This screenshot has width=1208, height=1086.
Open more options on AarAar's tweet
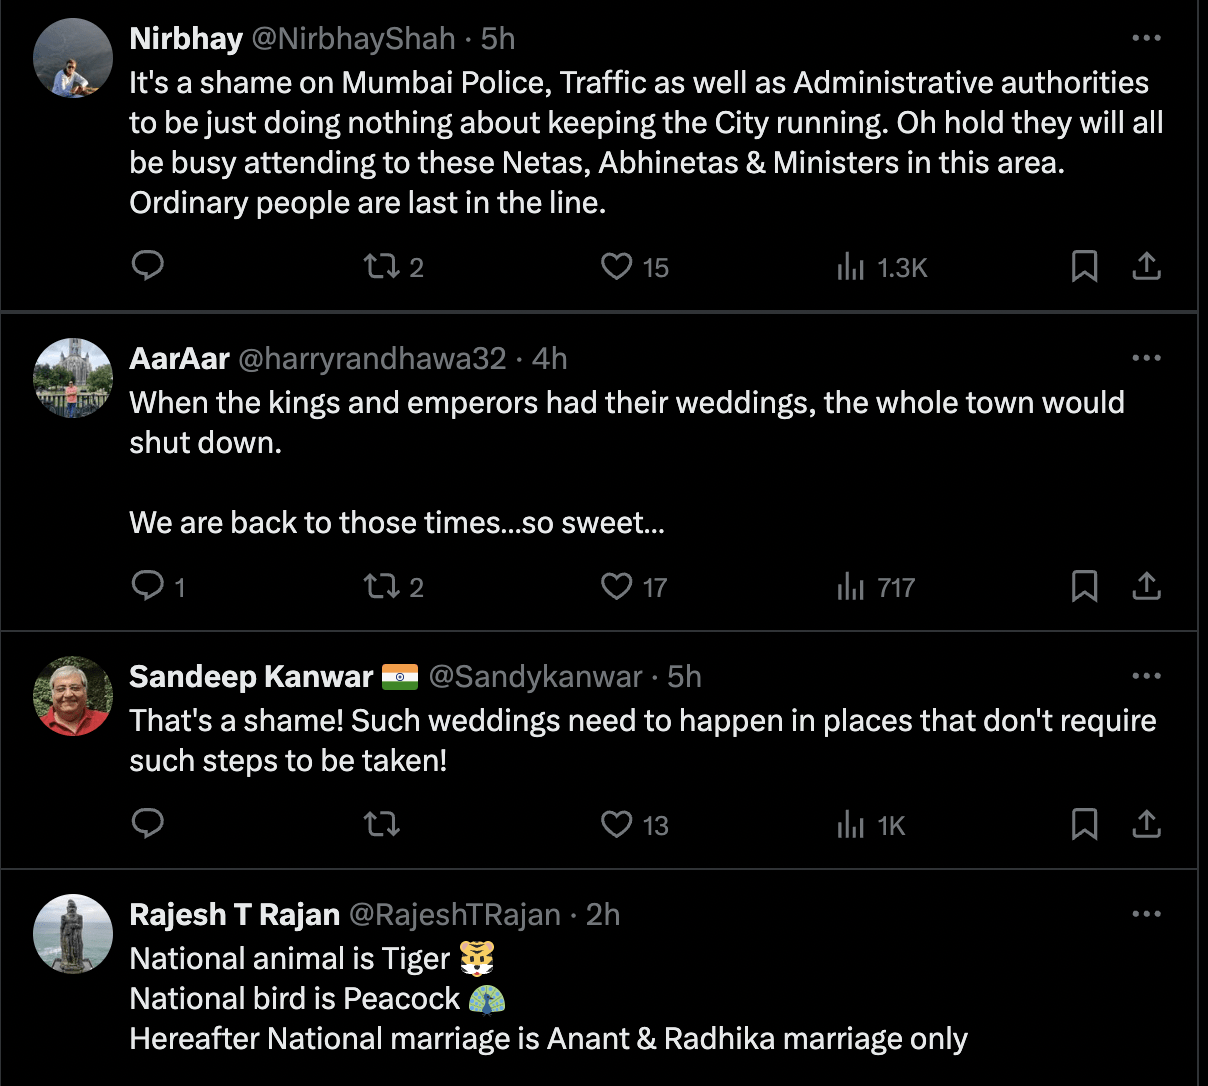1146,358
